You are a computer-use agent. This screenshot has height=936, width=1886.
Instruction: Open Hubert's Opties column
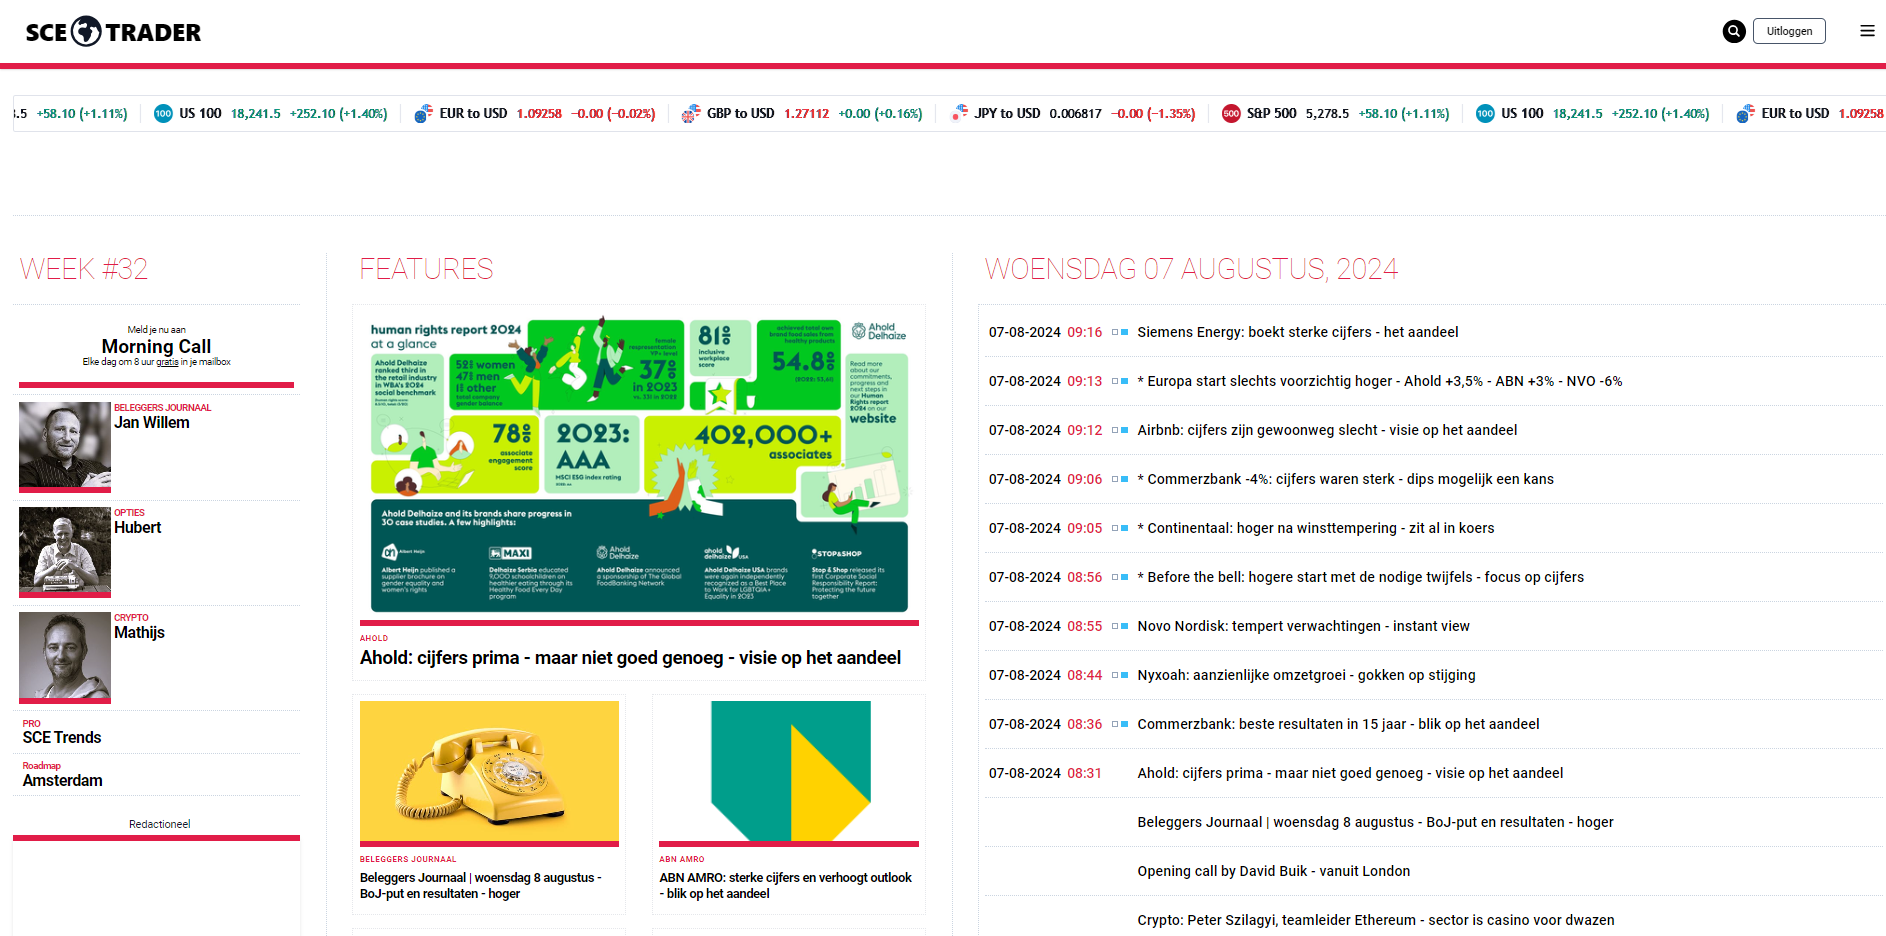(x=138, y=528)
